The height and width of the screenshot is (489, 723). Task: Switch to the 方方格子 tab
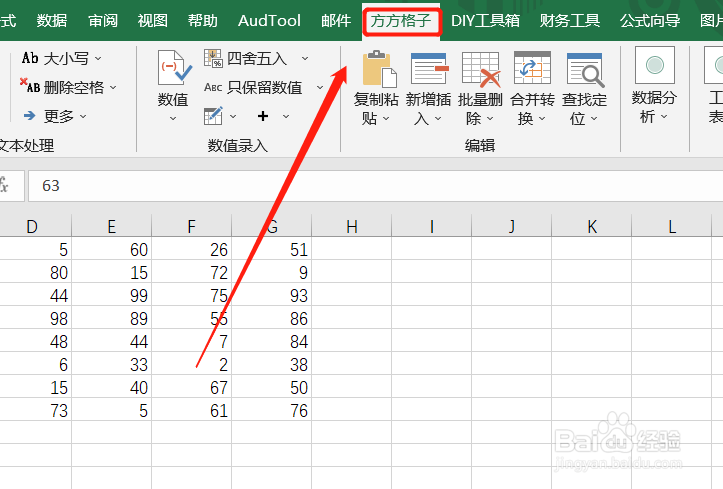(x=401, y=21)
